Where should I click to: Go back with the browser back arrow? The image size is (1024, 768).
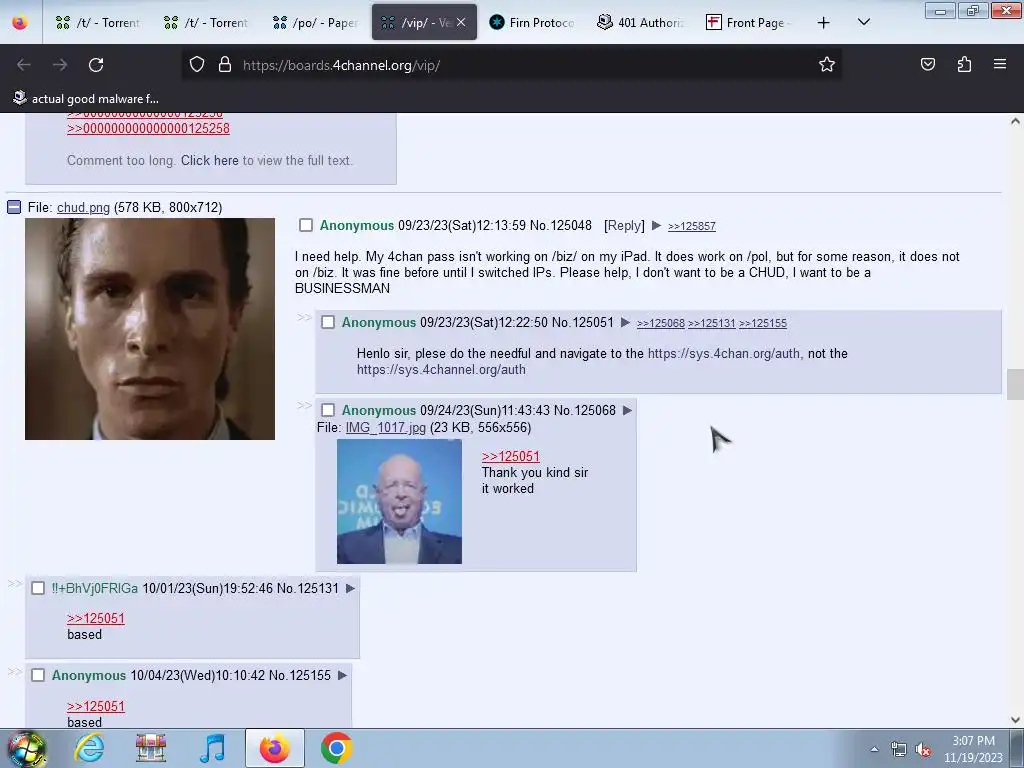pos(24,65)
